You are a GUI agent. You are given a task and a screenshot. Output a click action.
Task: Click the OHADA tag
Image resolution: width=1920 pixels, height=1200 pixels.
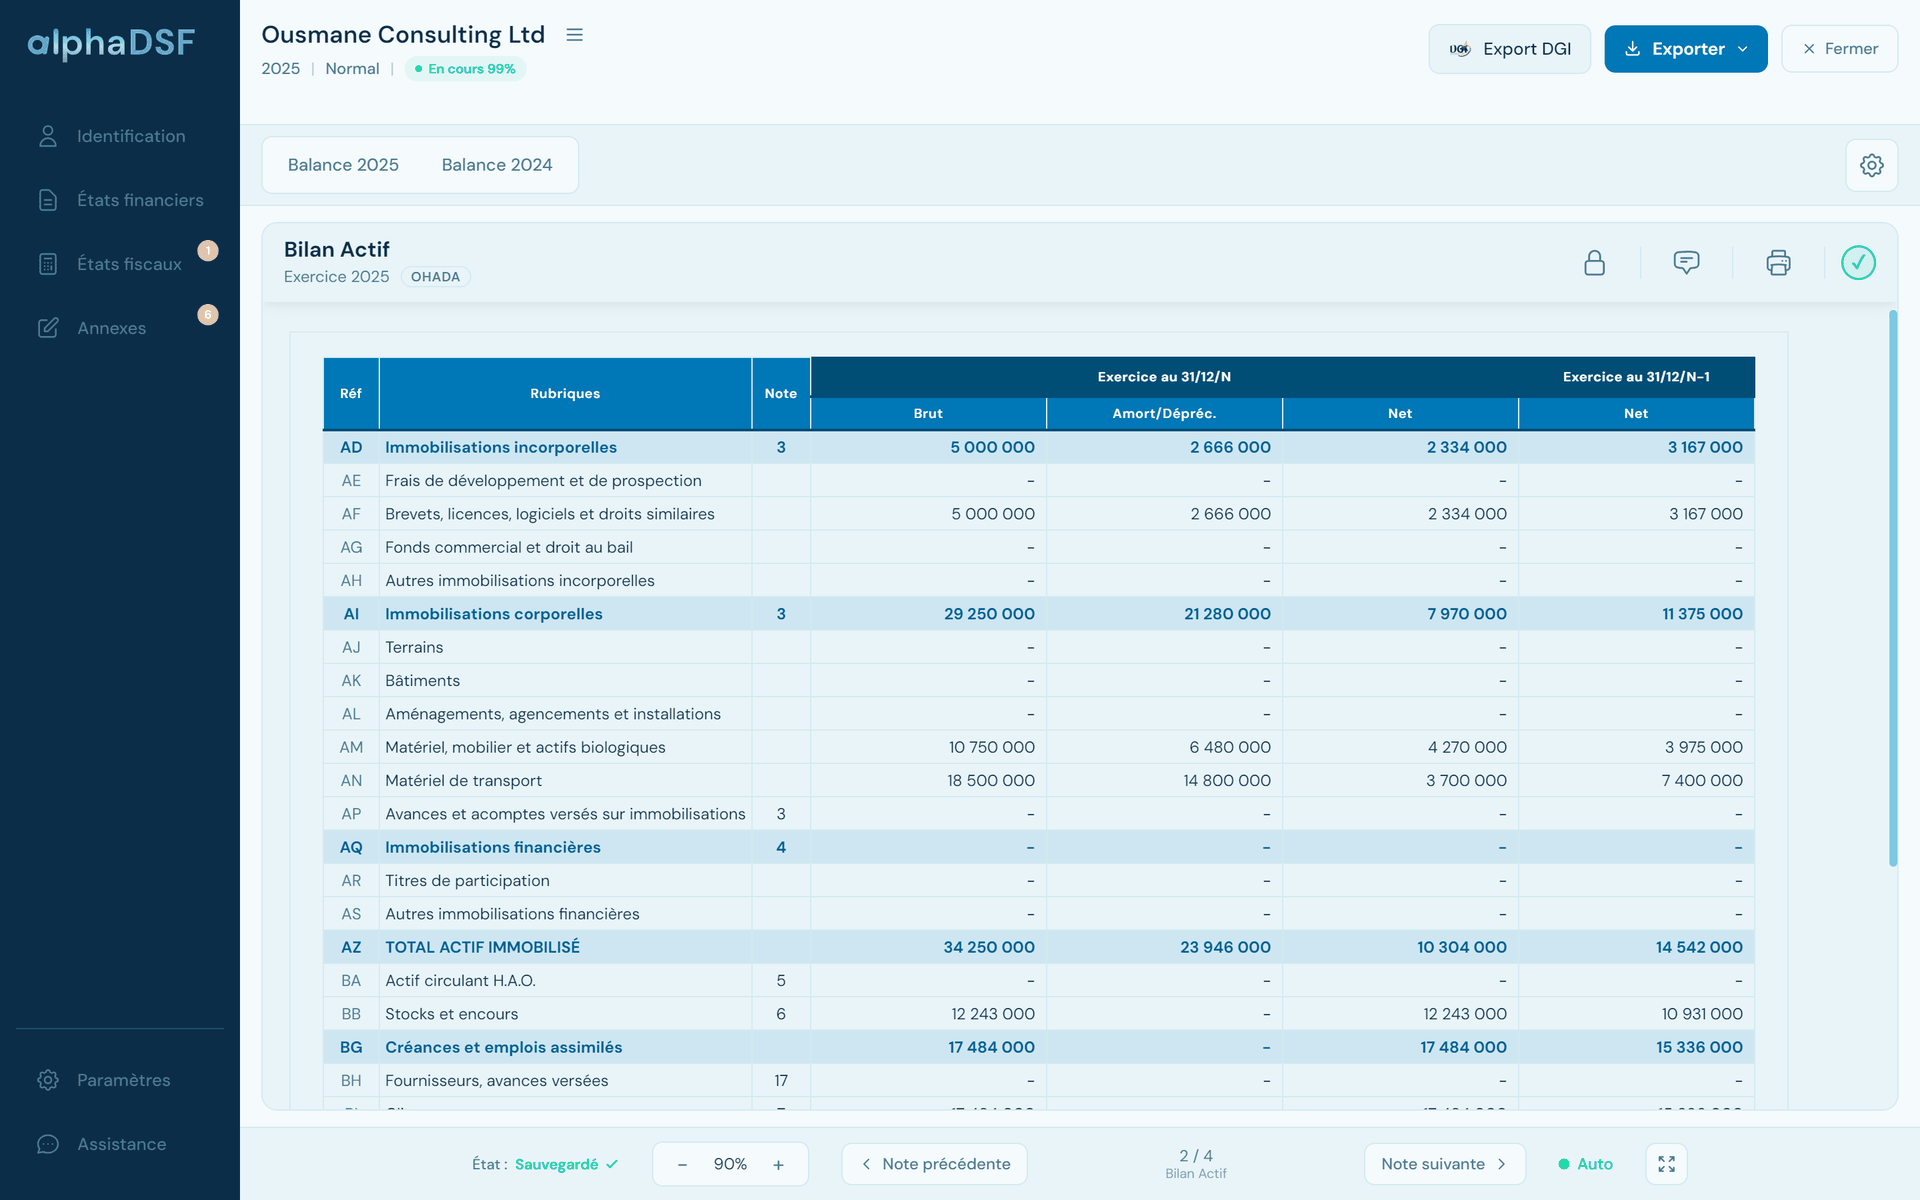pos(435,277)
